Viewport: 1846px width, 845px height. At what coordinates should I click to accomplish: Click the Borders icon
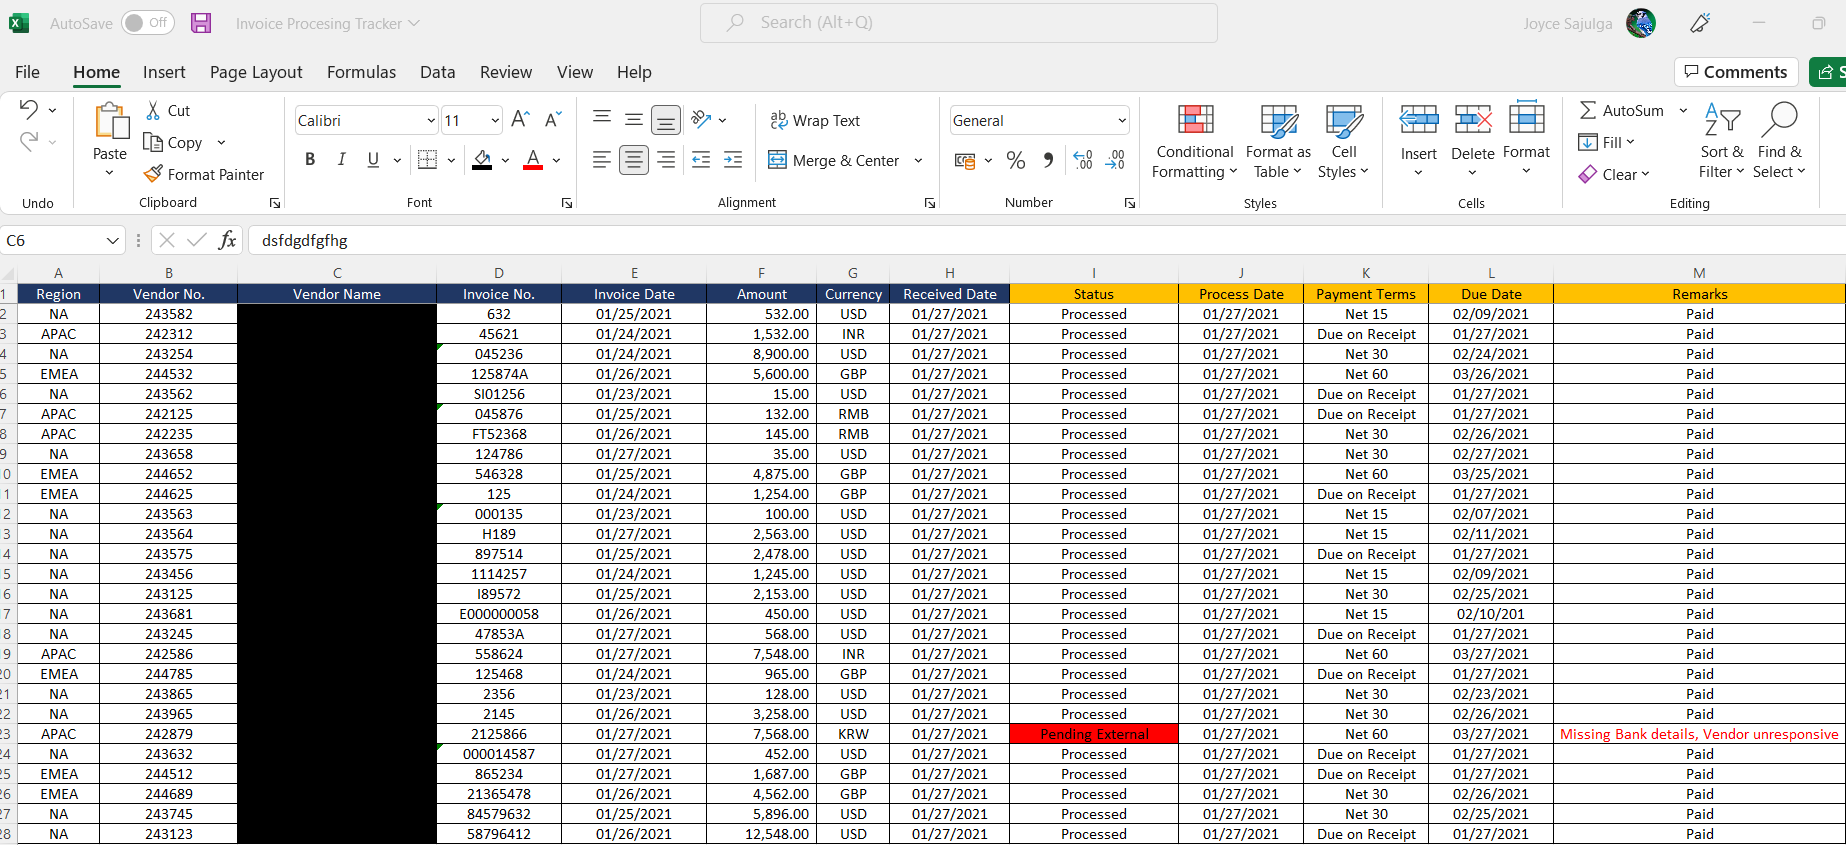[428, 160]
